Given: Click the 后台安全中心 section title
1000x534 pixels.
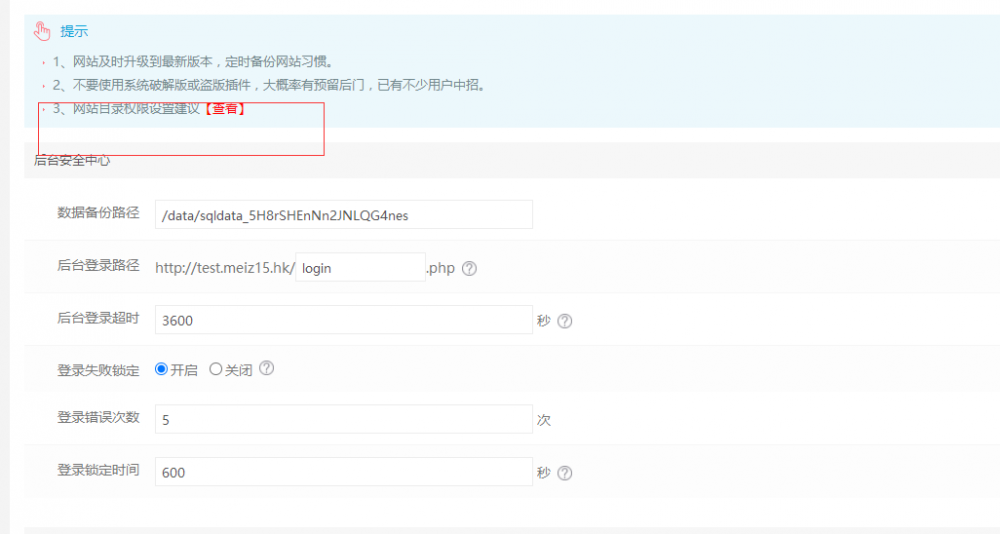Looking at the screenshot, I should point(72,161).
